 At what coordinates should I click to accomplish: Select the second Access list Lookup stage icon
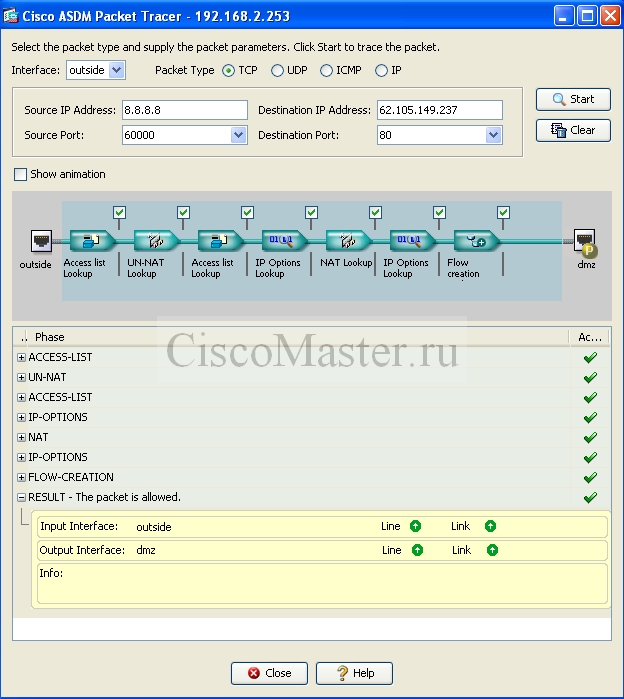pos(220,241)
